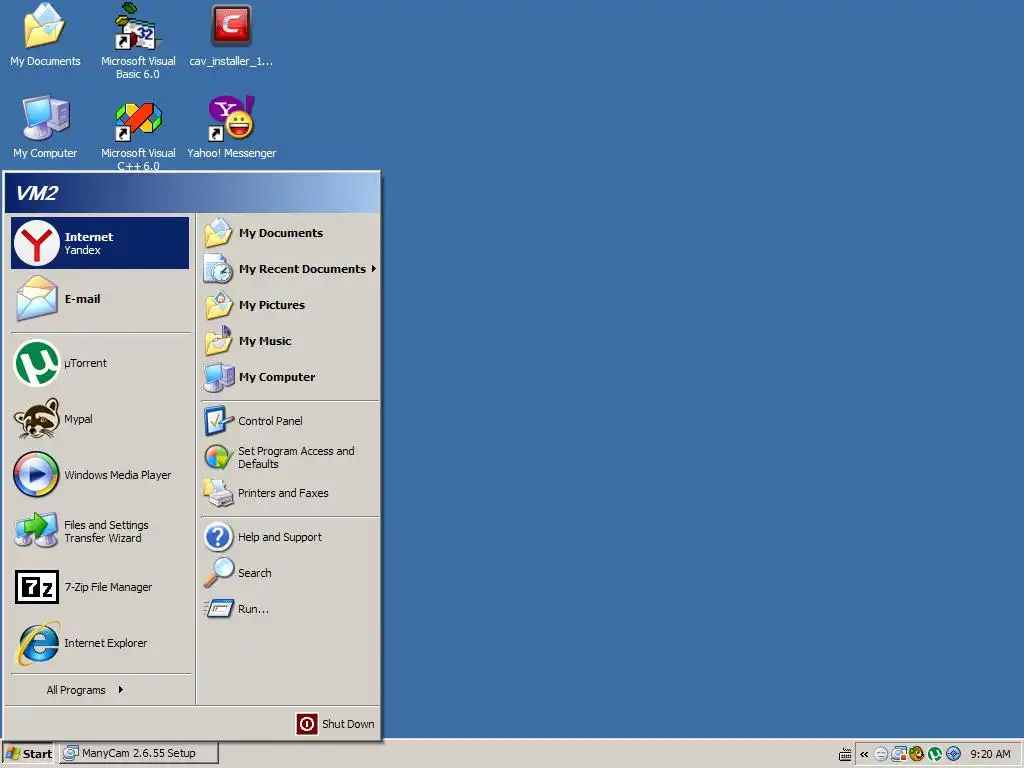
Task: Open Search from Start menu
Action: tap(290, 573)
